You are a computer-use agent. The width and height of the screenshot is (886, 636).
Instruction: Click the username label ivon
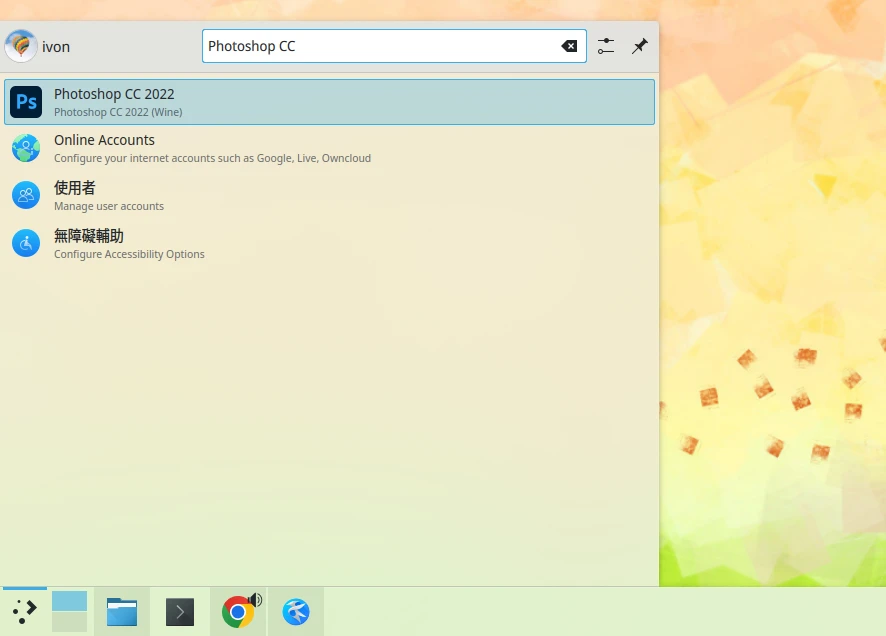tap(56, 47)
